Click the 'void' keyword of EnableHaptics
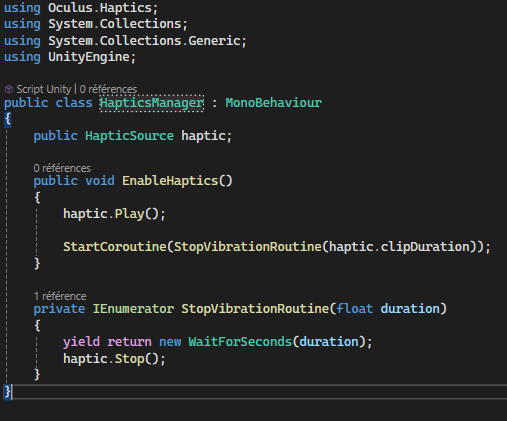This screenshot has width=507, height=421. [x=100, y=181]
